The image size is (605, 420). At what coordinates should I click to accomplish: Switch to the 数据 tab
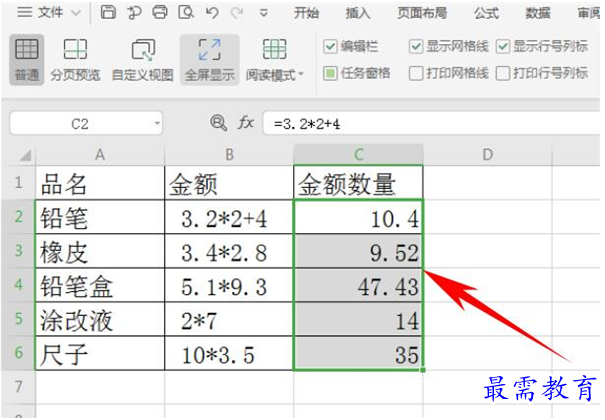tap(538, 13)
